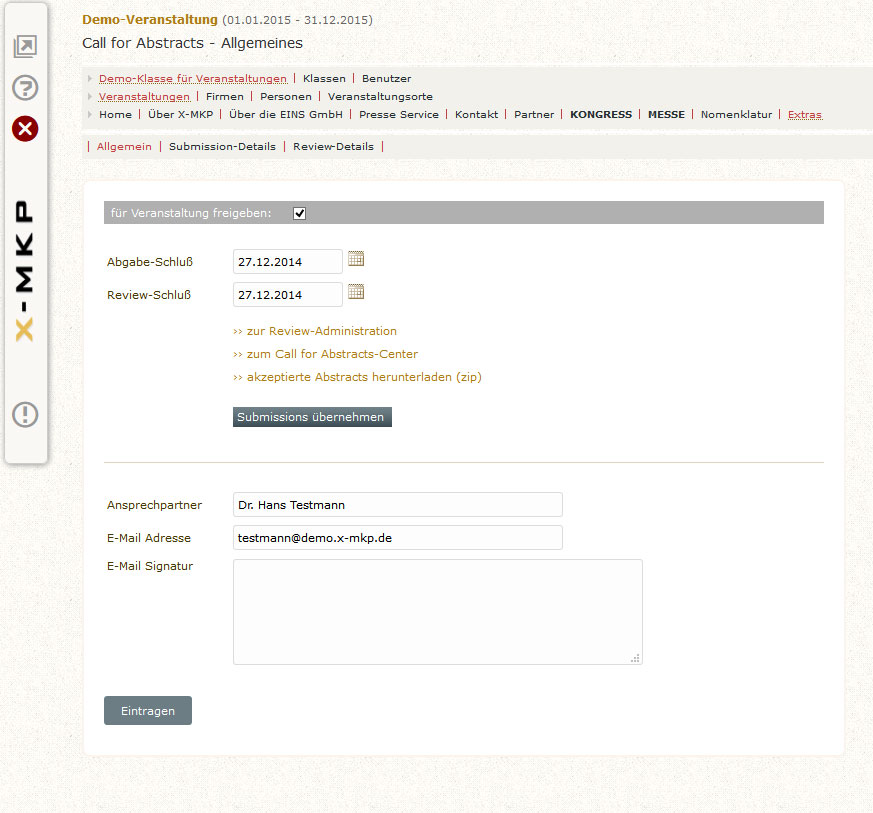
Task: Click the Abgabe-Schluß date field
Action: click(287, 262)
